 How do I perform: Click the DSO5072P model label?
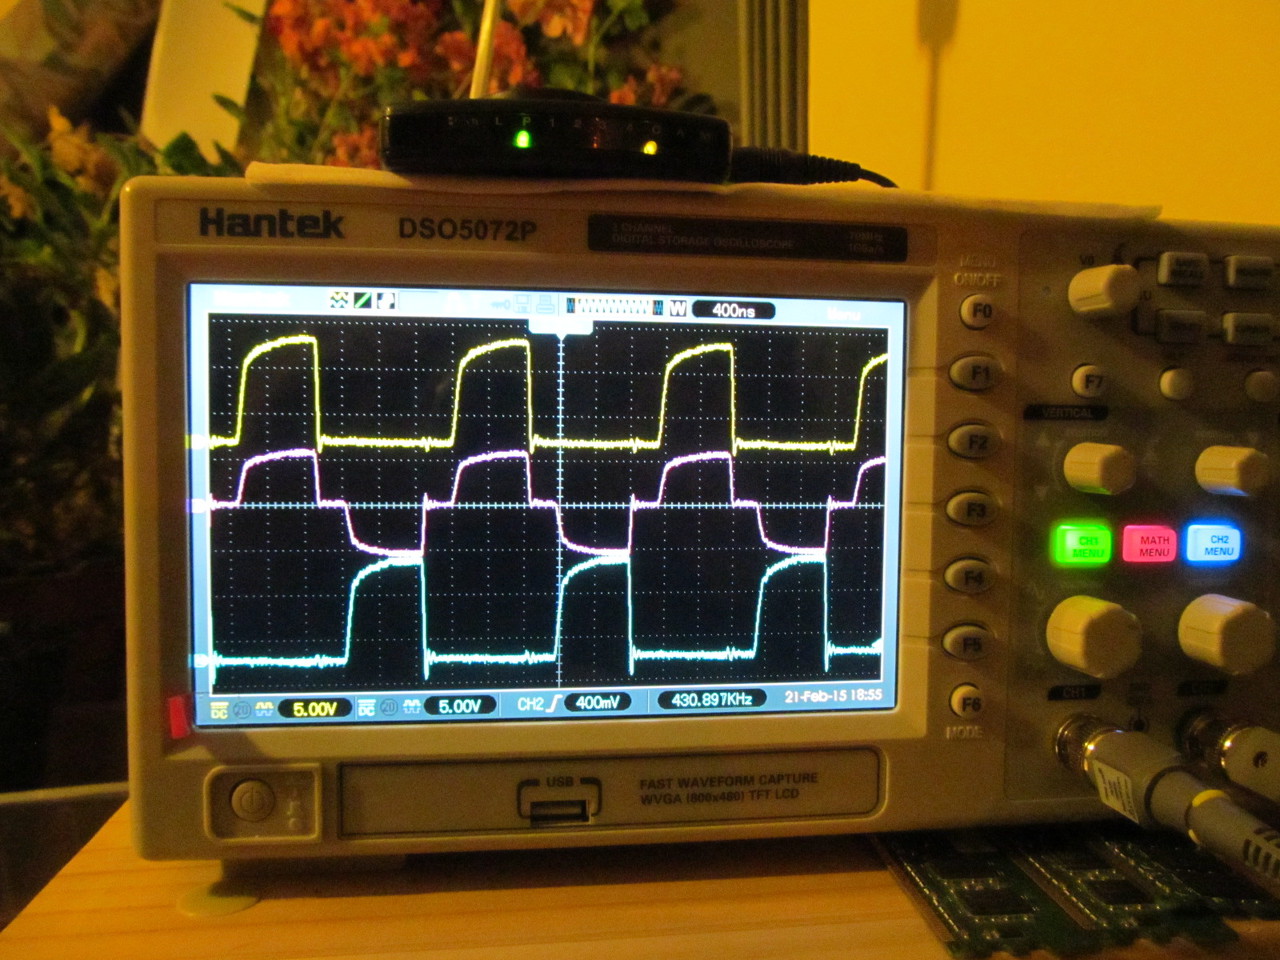click(468, 230)
